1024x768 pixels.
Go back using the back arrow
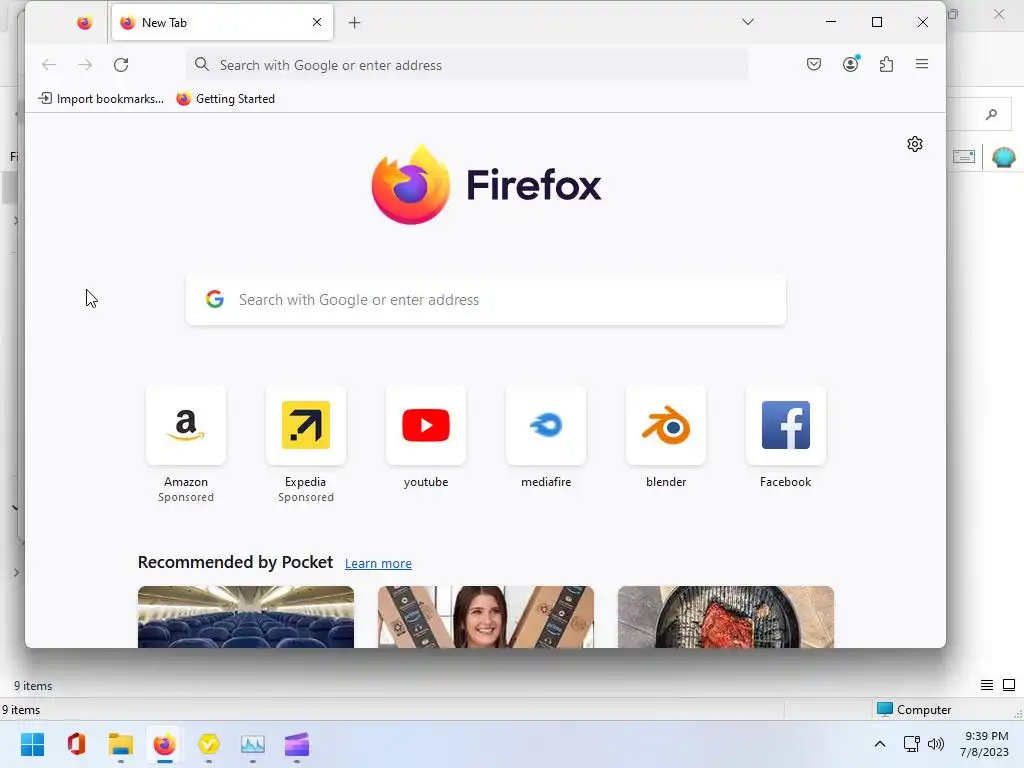49,65
